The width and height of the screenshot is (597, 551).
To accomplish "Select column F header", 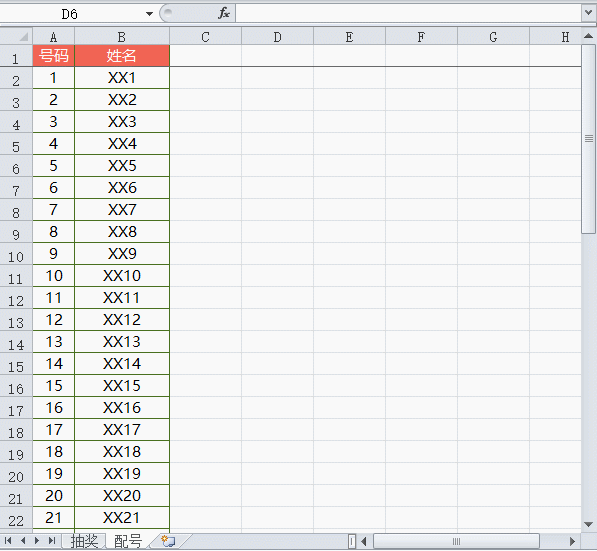I will [421, 37].
